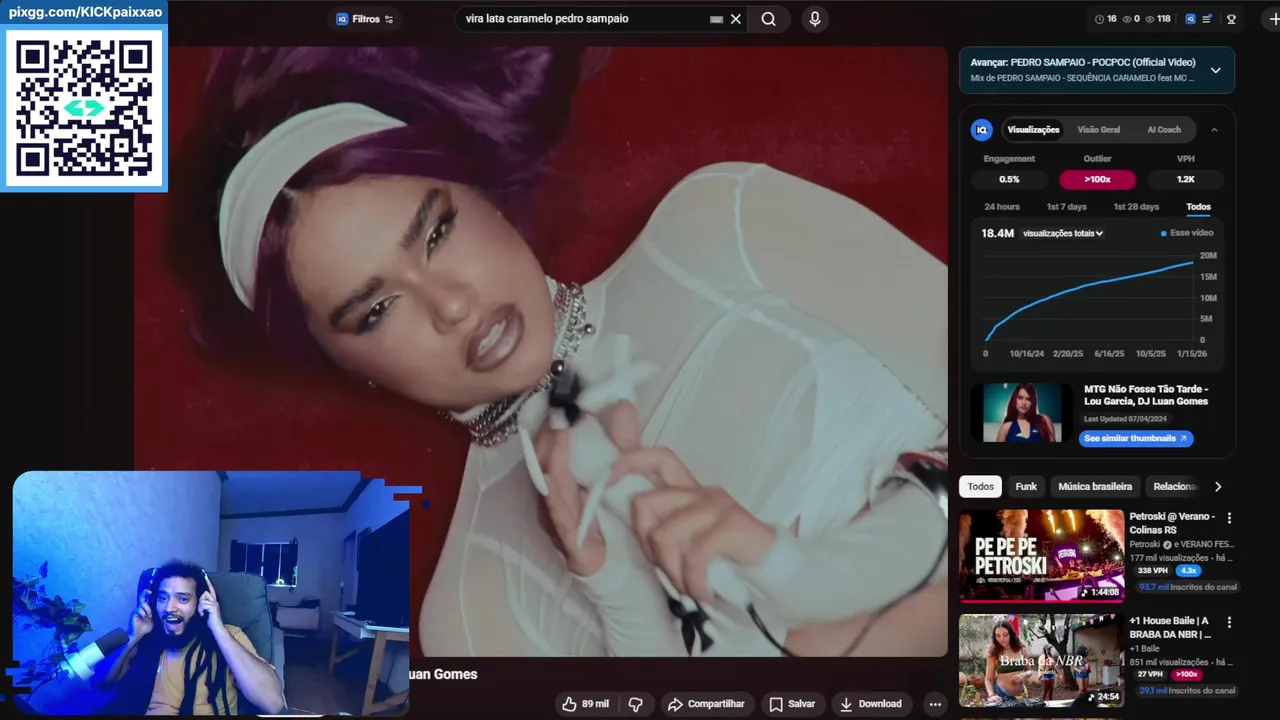Open the vidIQ Filtros button

pos(365,19)
